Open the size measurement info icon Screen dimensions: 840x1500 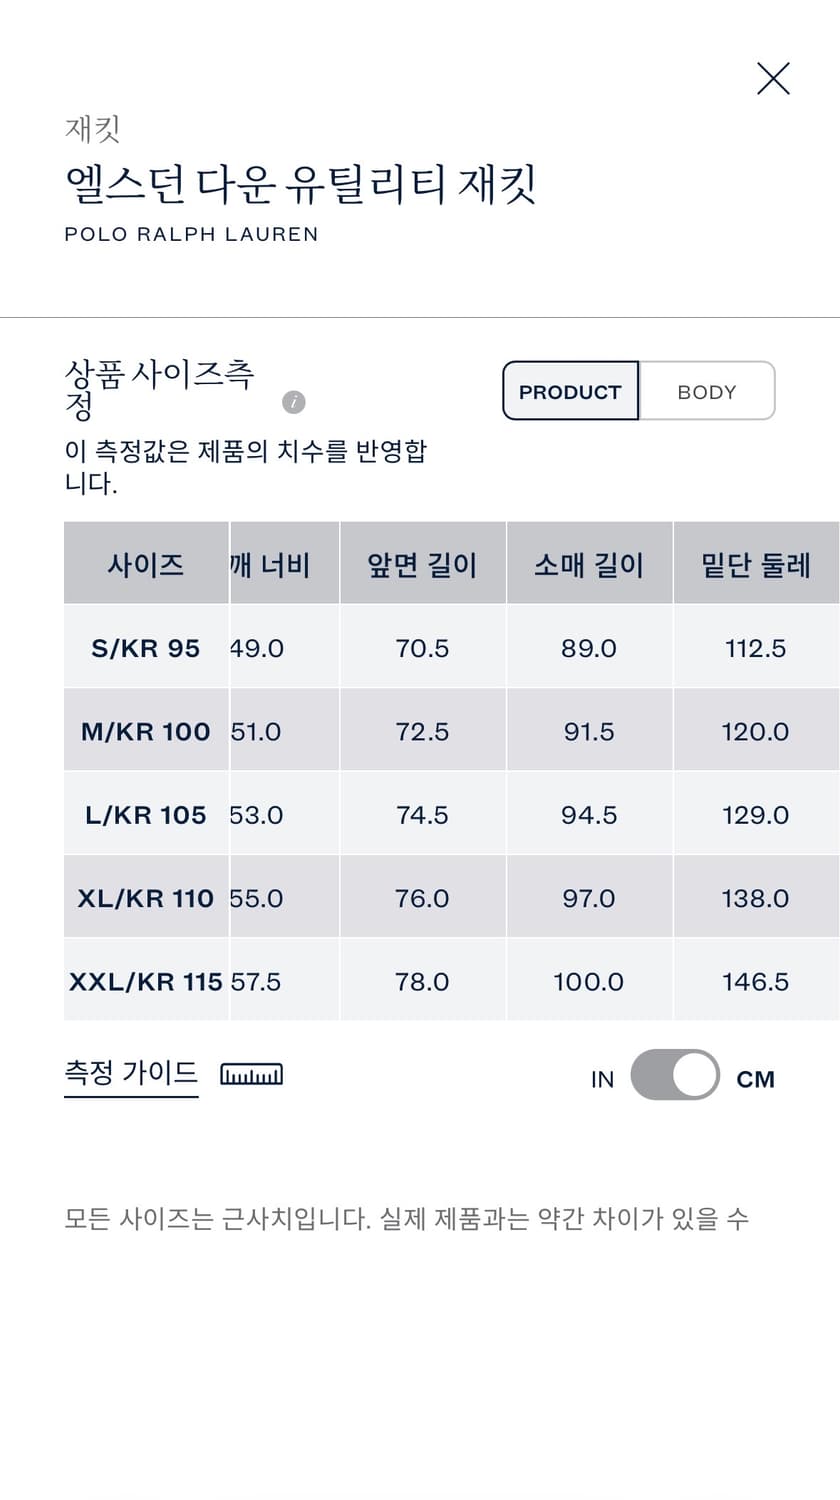[x=293, y=403]
